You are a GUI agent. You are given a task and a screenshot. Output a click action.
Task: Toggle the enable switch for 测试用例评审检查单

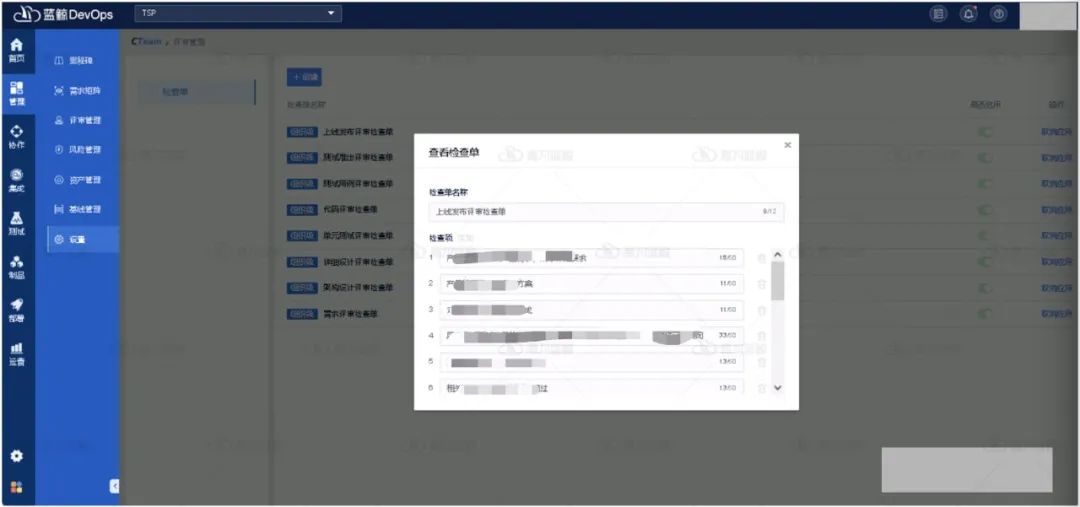[986, 183]
